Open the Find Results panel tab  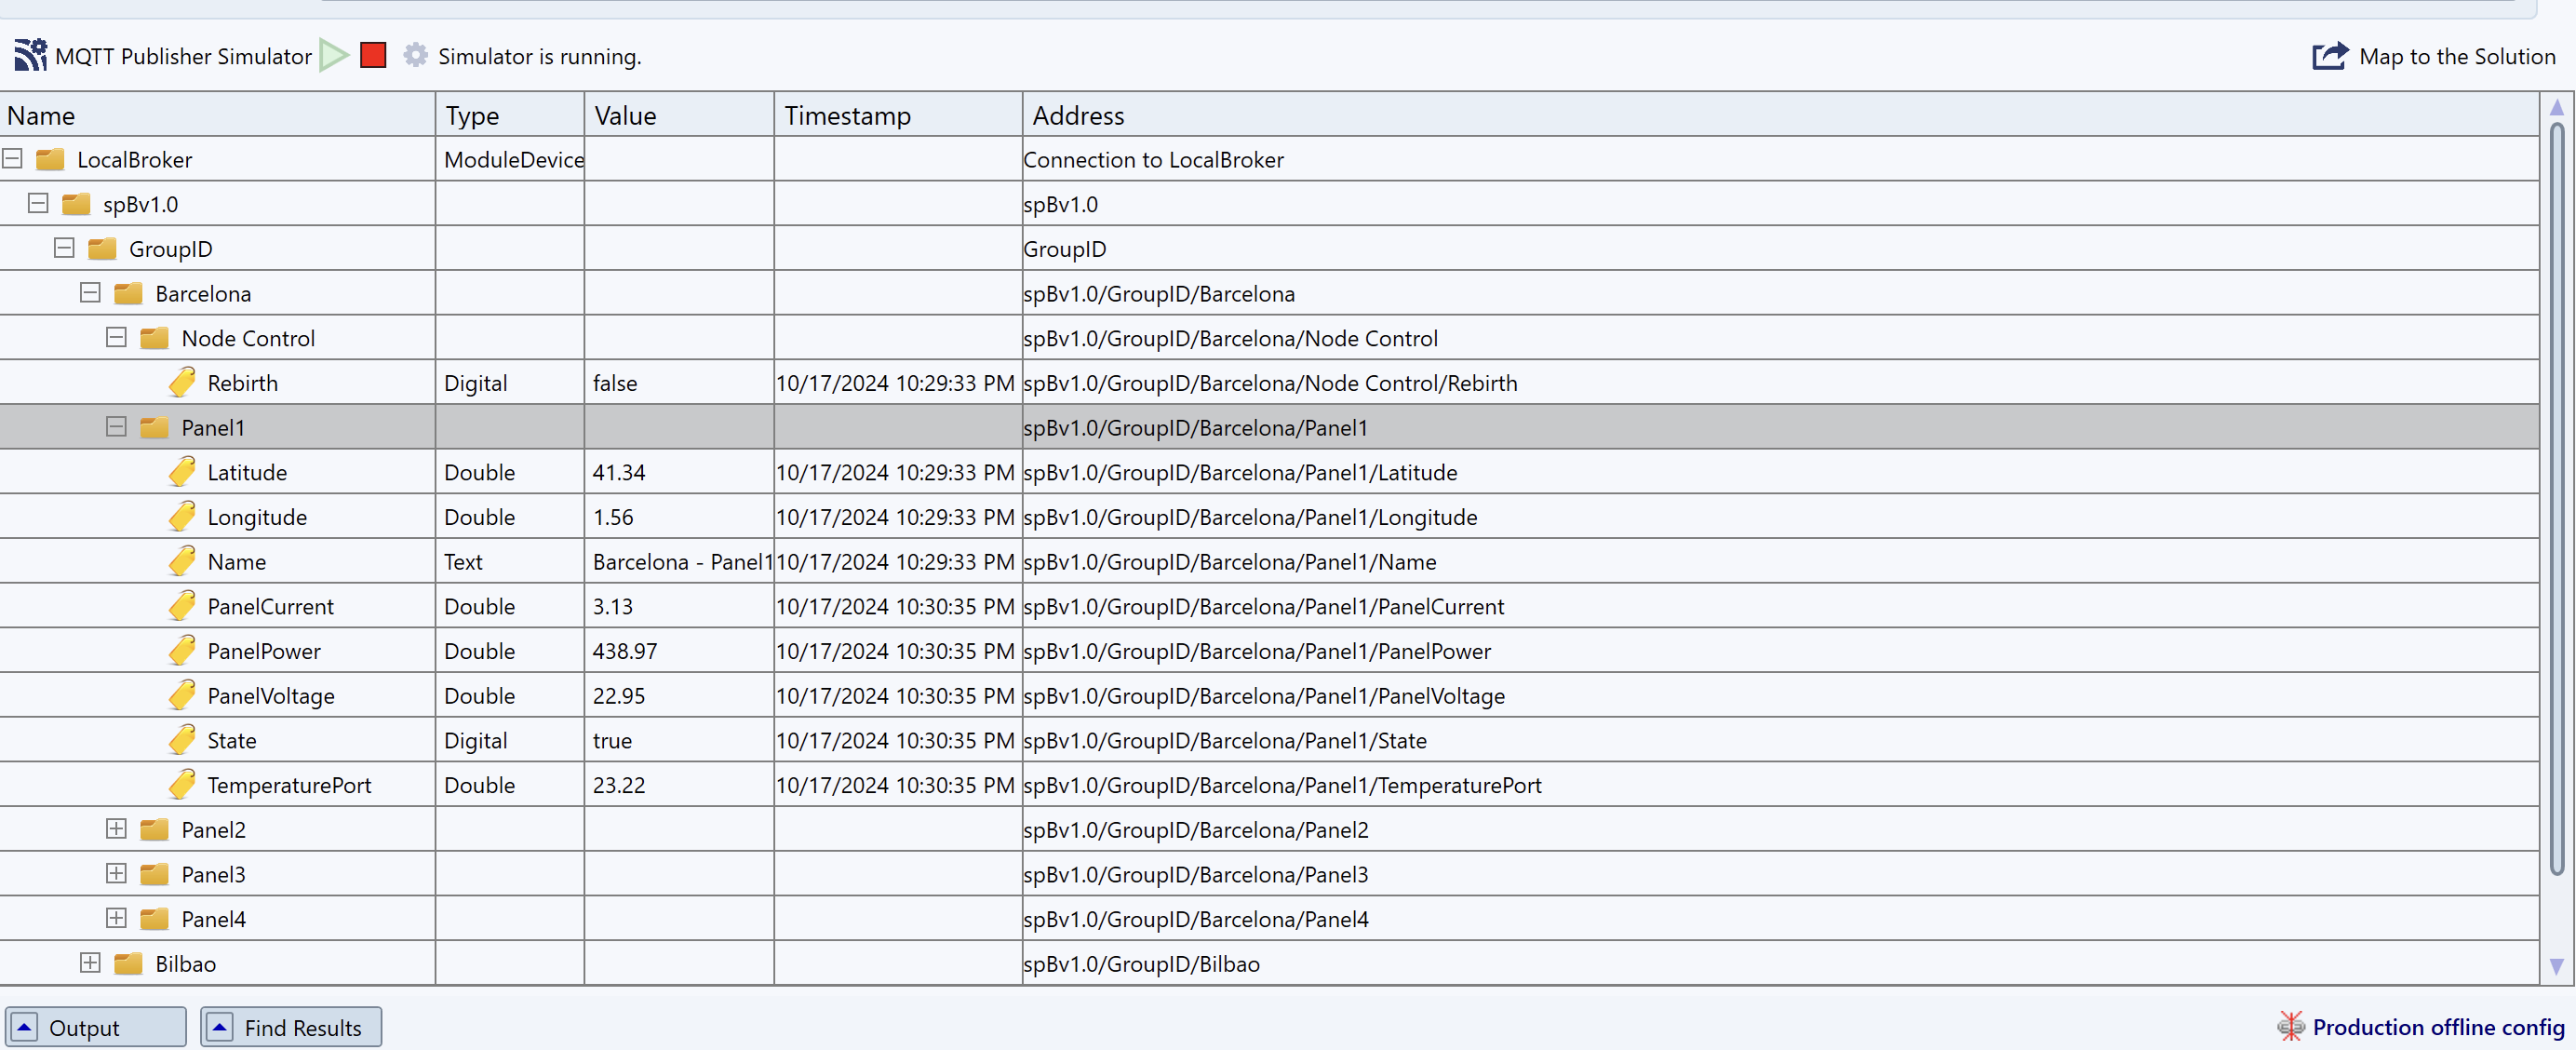pos(291,1027)
